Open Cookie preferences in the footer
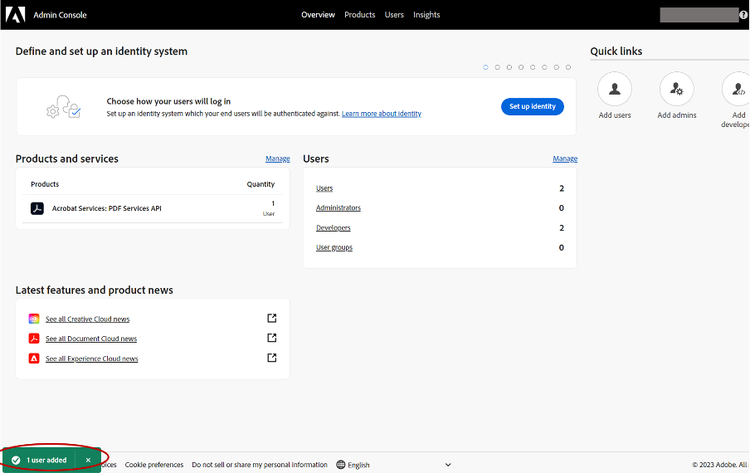This screenshot has height=473, width=750. tap(154, 465)
